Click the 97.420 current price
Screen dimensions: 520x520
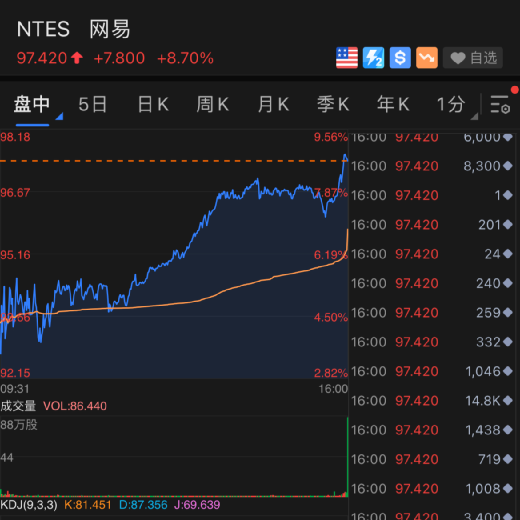[42, 58]
